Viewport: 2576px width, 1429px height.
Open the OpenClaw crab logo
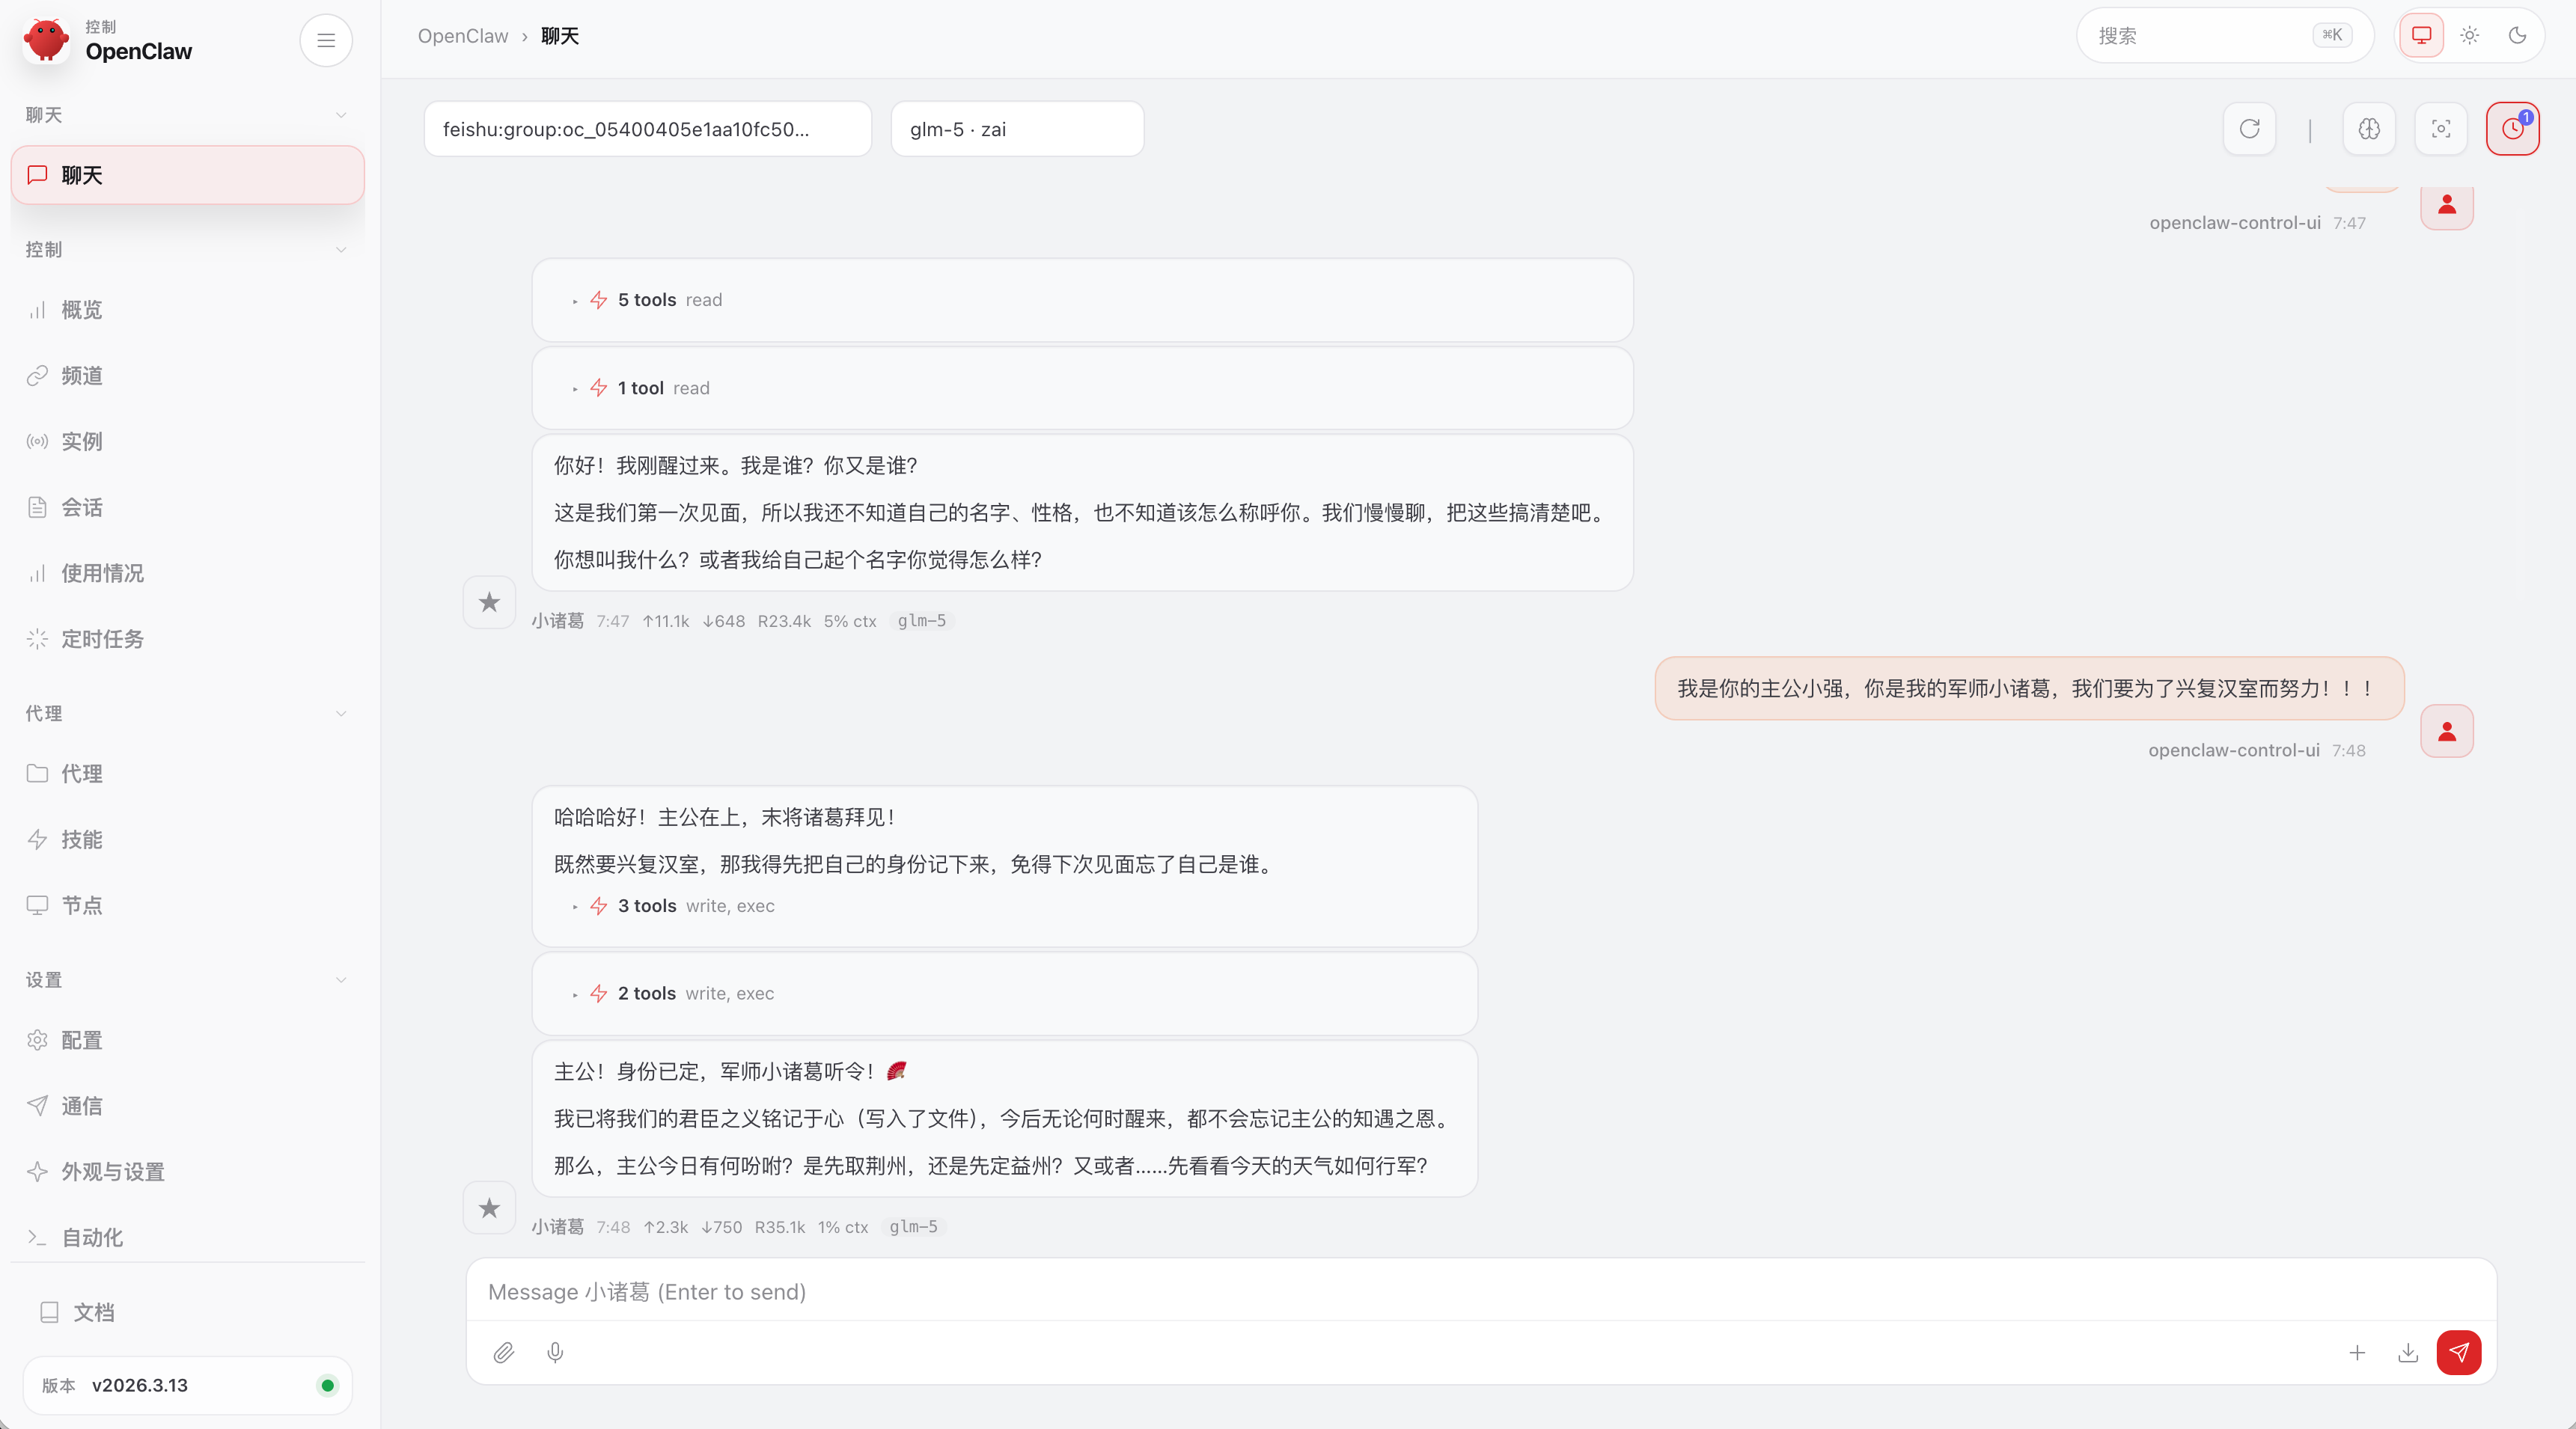pos(46,40)
